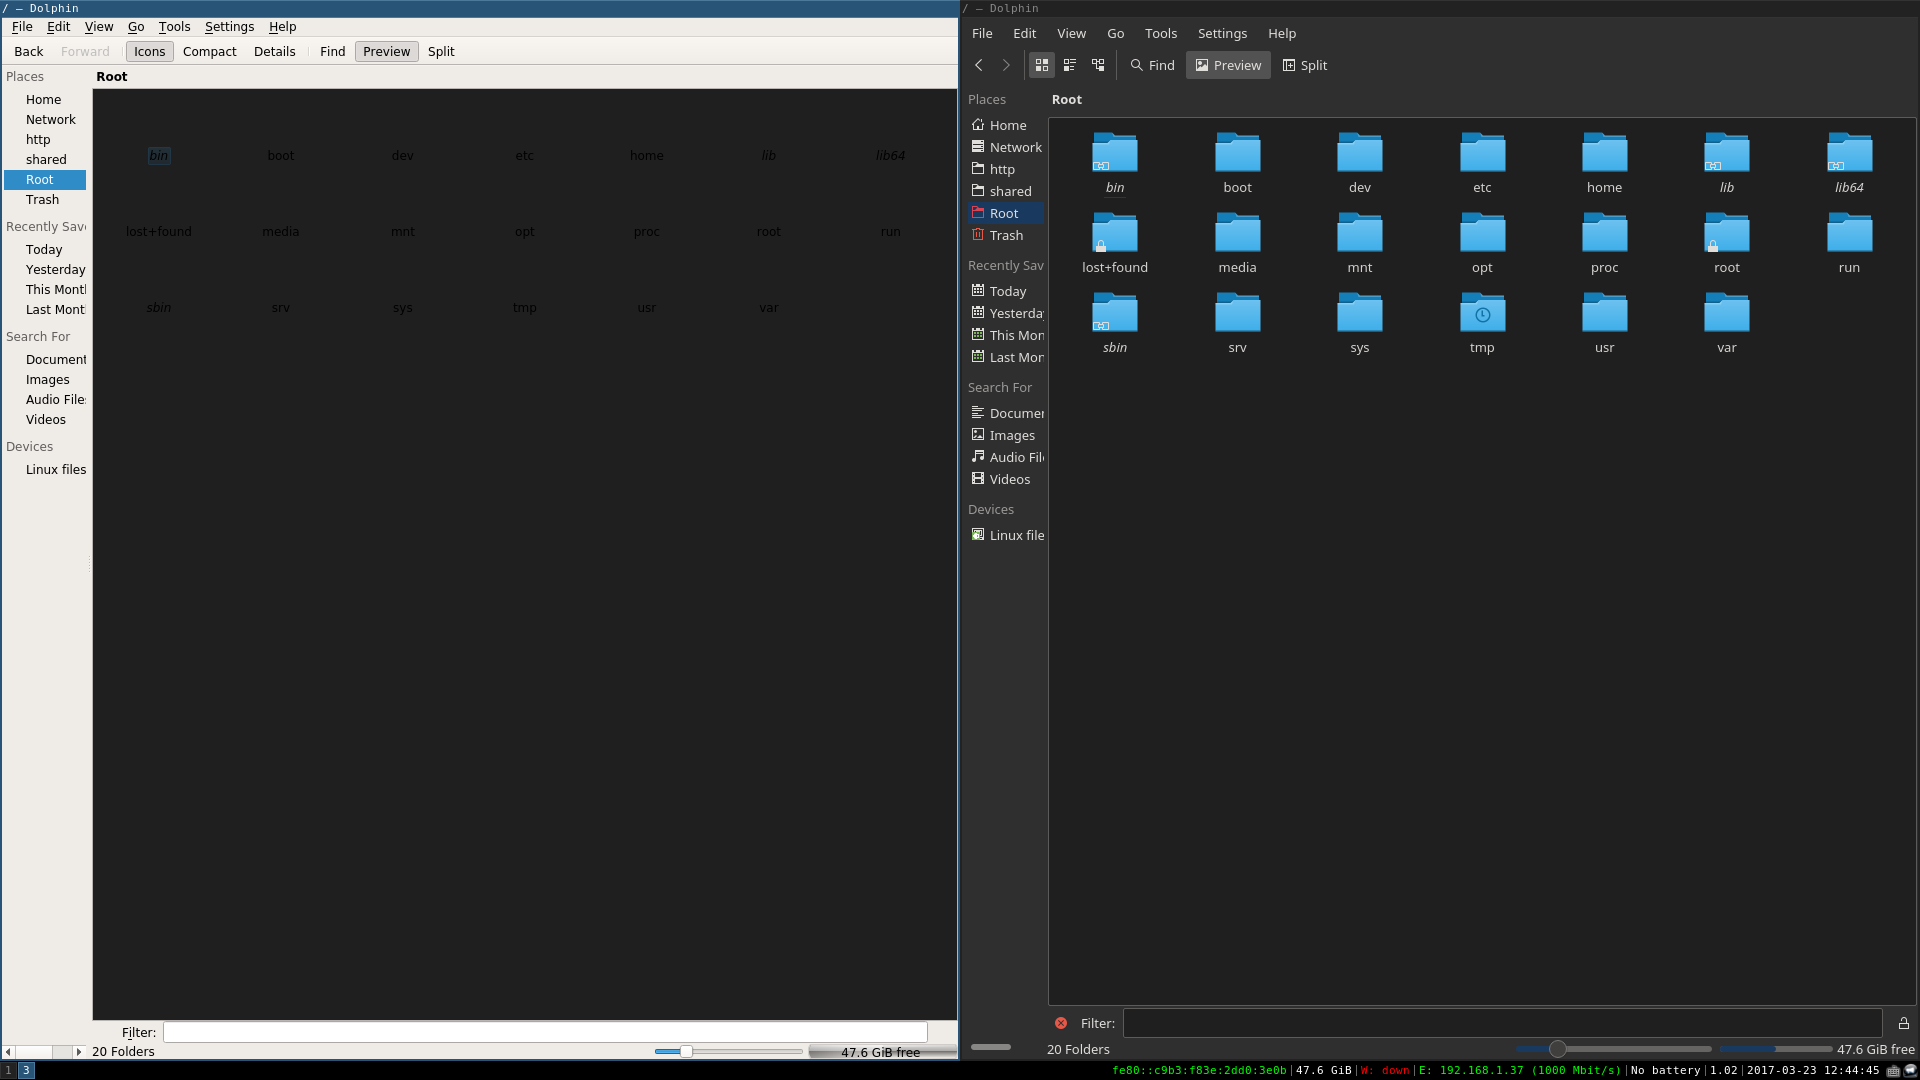Adjust the zoom slider in left window status bar
Image resolution: width=1920 pixels, height=1080 pixels.
(x=728, y=1051)
